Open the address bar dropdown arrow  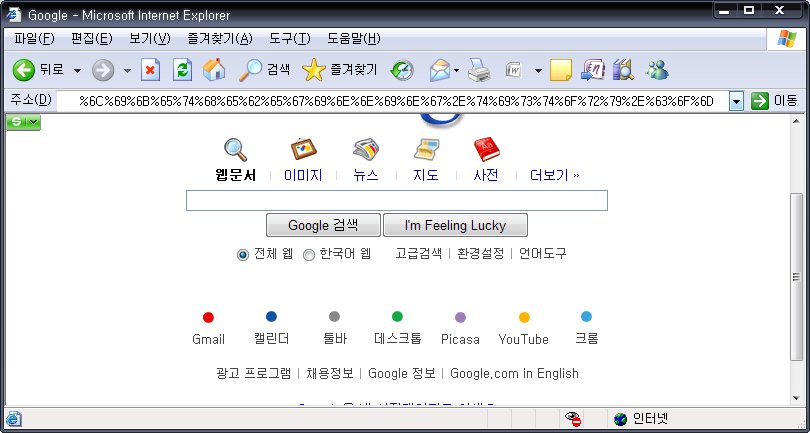tap(736, 102)
